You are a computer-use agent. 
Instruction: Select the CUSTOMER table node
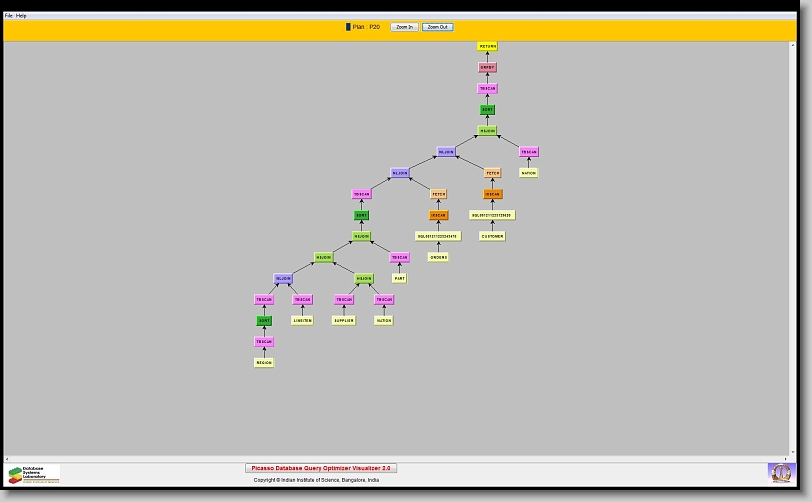pyautogui.click(x=492, y=236)
